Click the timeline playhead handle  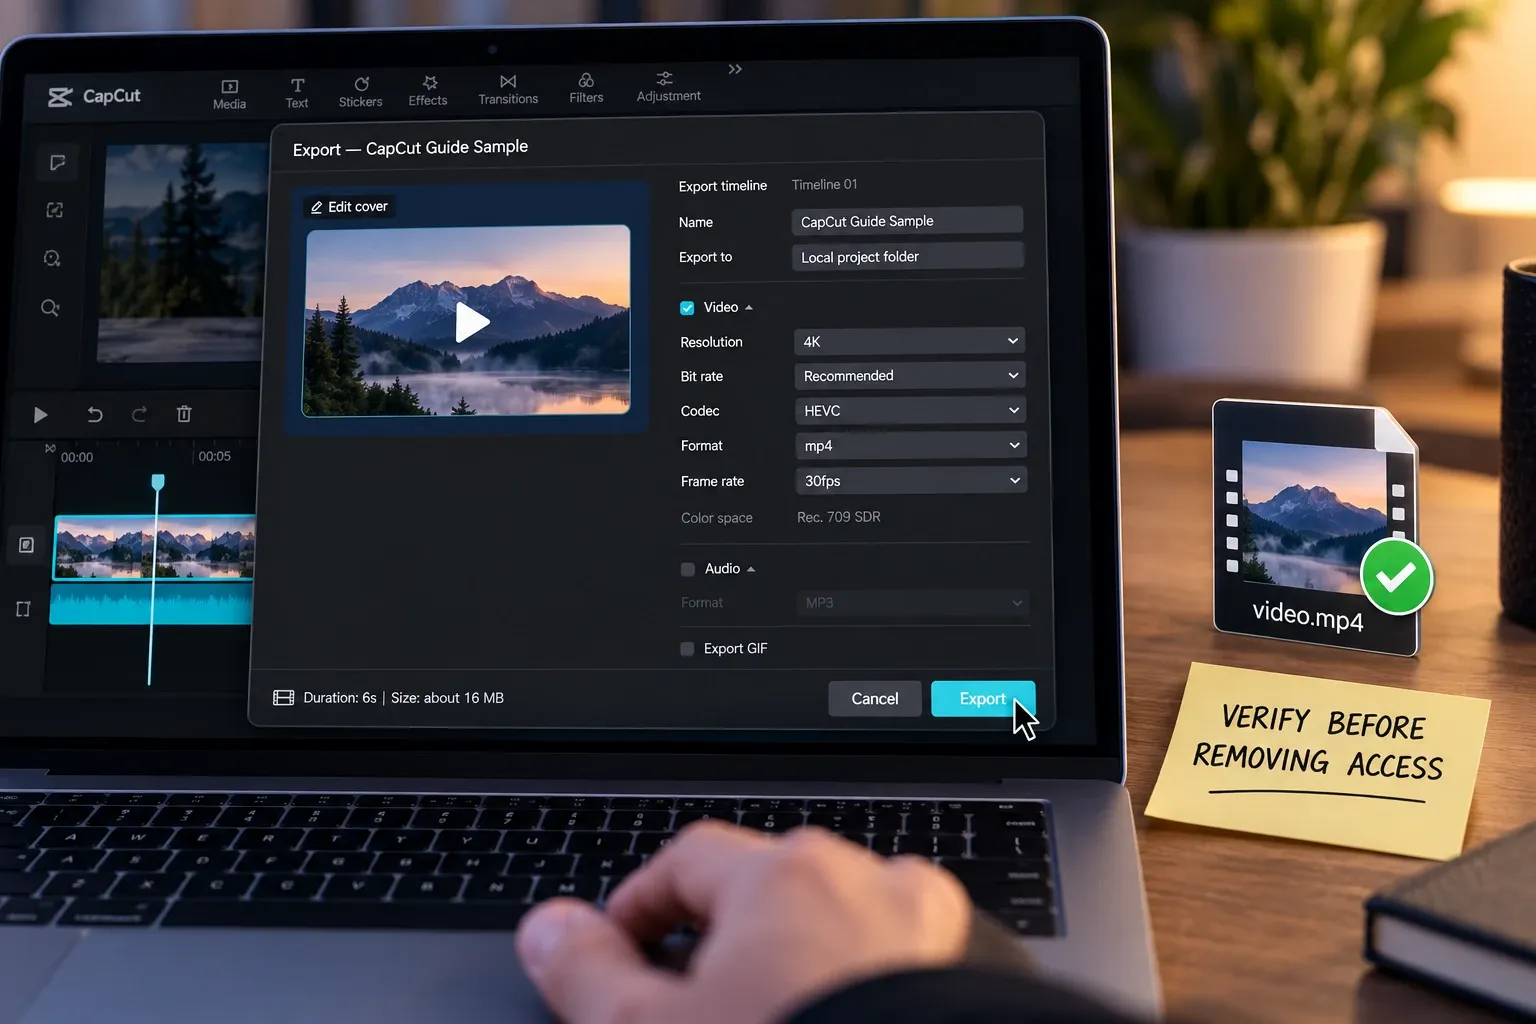coord(157,482)
